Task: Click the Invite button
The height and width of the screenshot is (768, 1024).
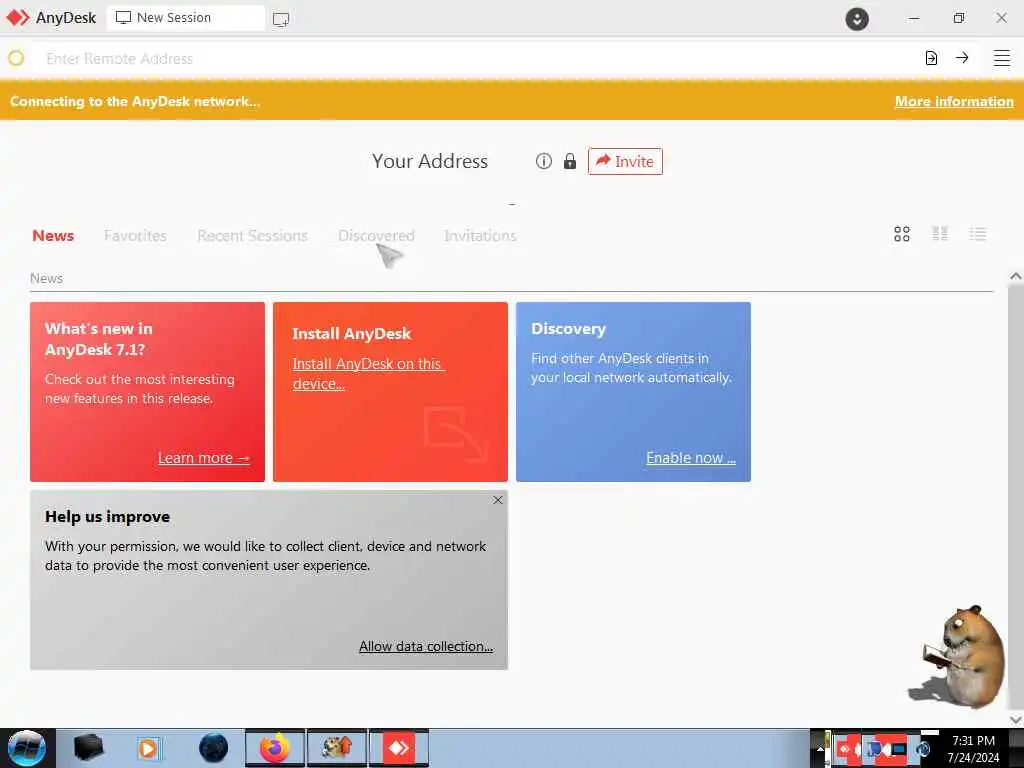Action: [x=625, y=161]
